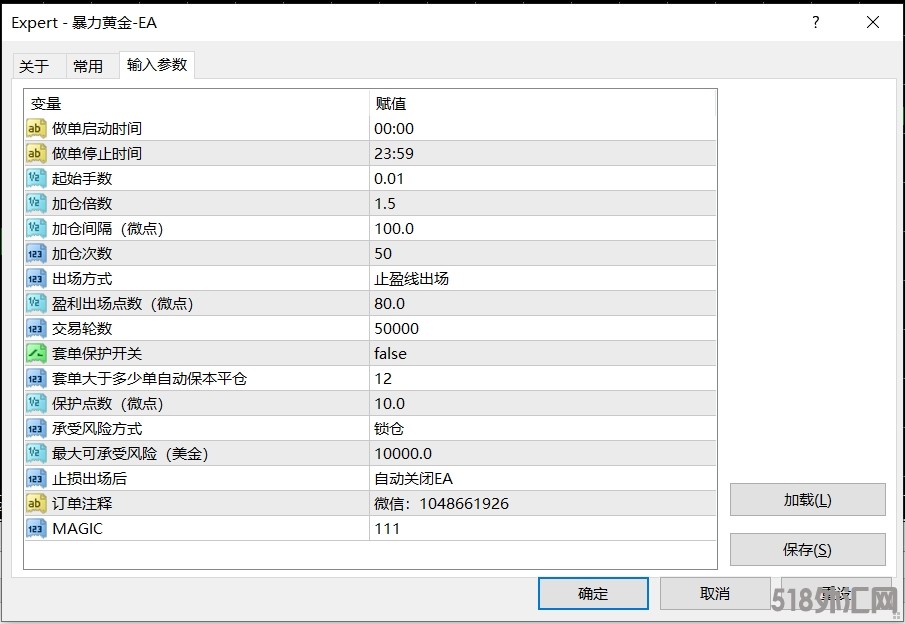905x624 pixels.
Task: Switch to the 关于 tab
Action: tap(34, 66)
